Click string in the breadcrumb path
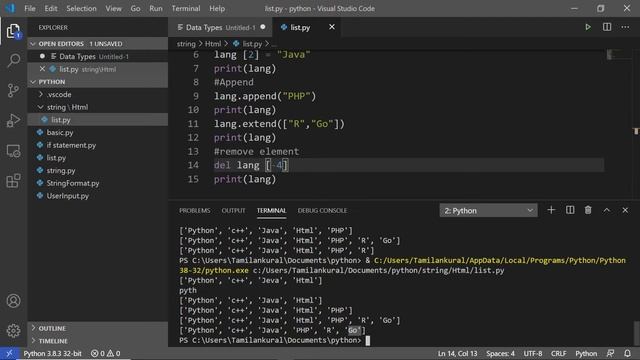 click(x=186, y=44)
